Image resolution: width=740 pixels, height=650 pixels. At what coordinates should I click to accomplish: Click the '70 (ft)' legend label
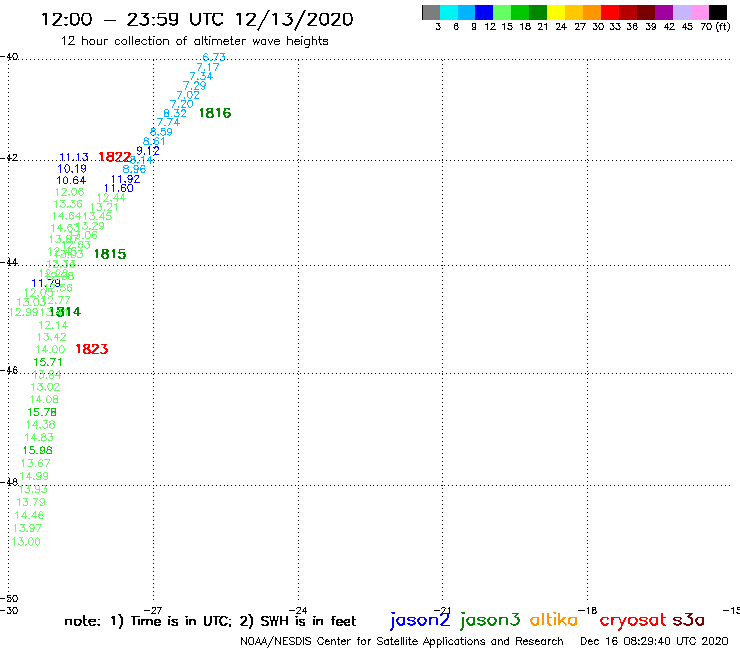coord(715,27)
